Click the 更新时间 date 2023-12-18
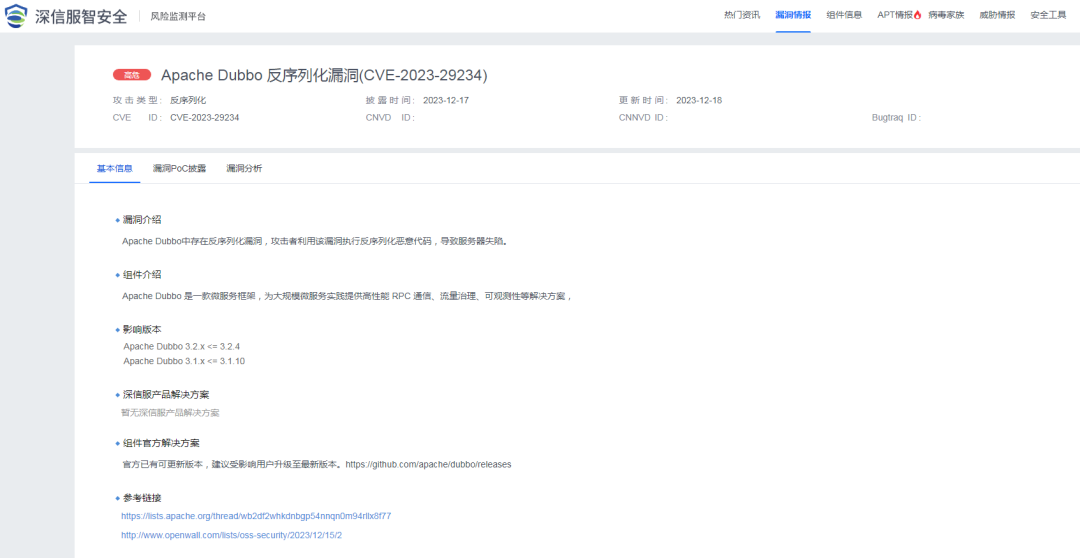Viewport: 1080px width, 558px height. [699, 101]
